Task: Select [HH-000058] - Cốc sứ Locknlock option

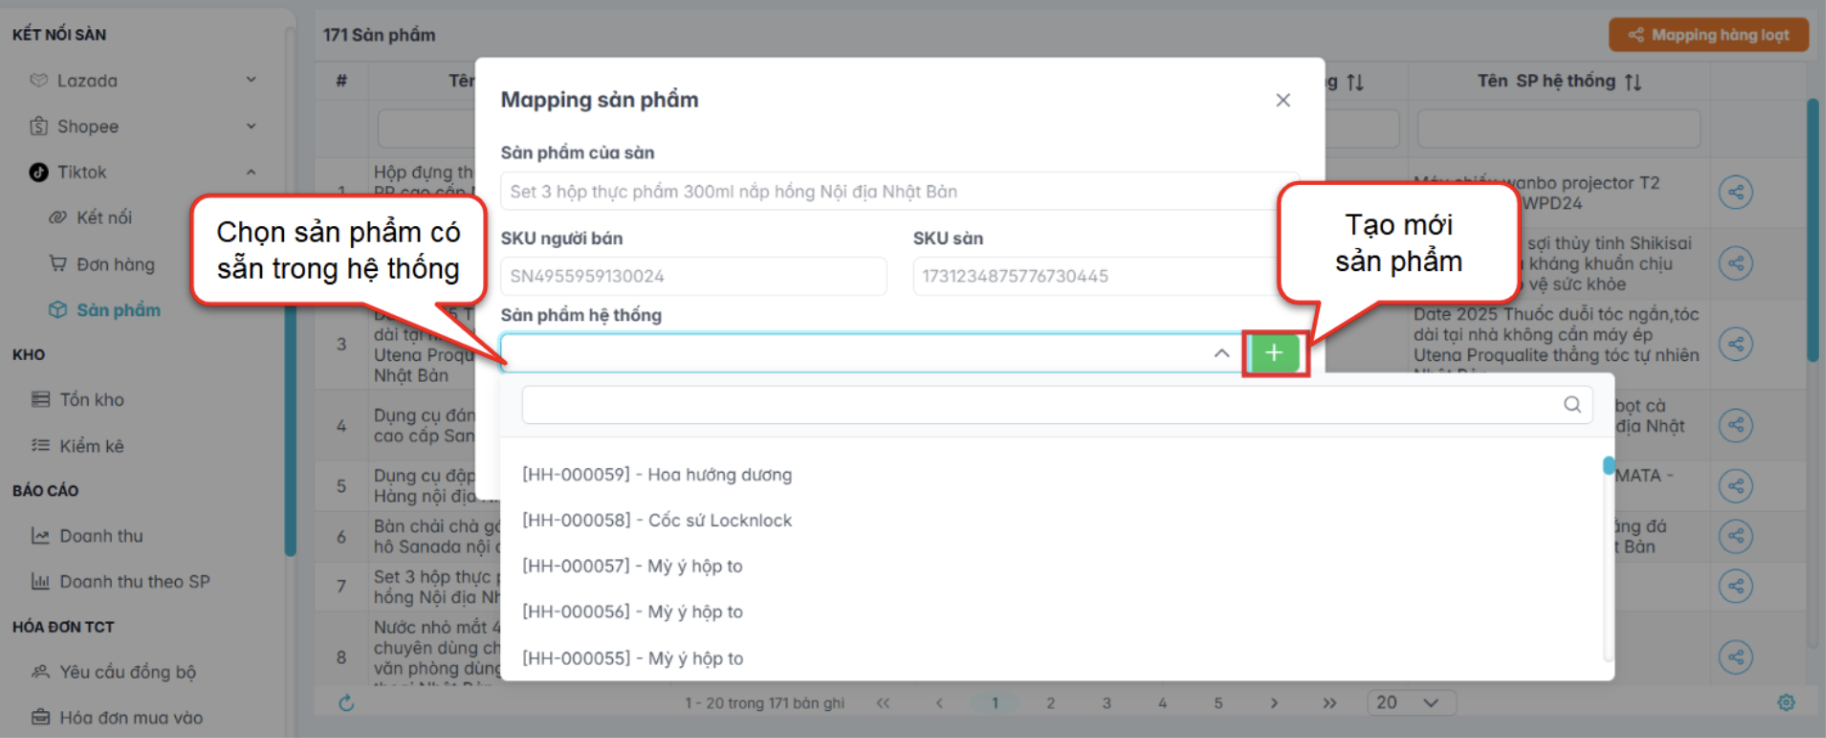Action: pos(657,520)
